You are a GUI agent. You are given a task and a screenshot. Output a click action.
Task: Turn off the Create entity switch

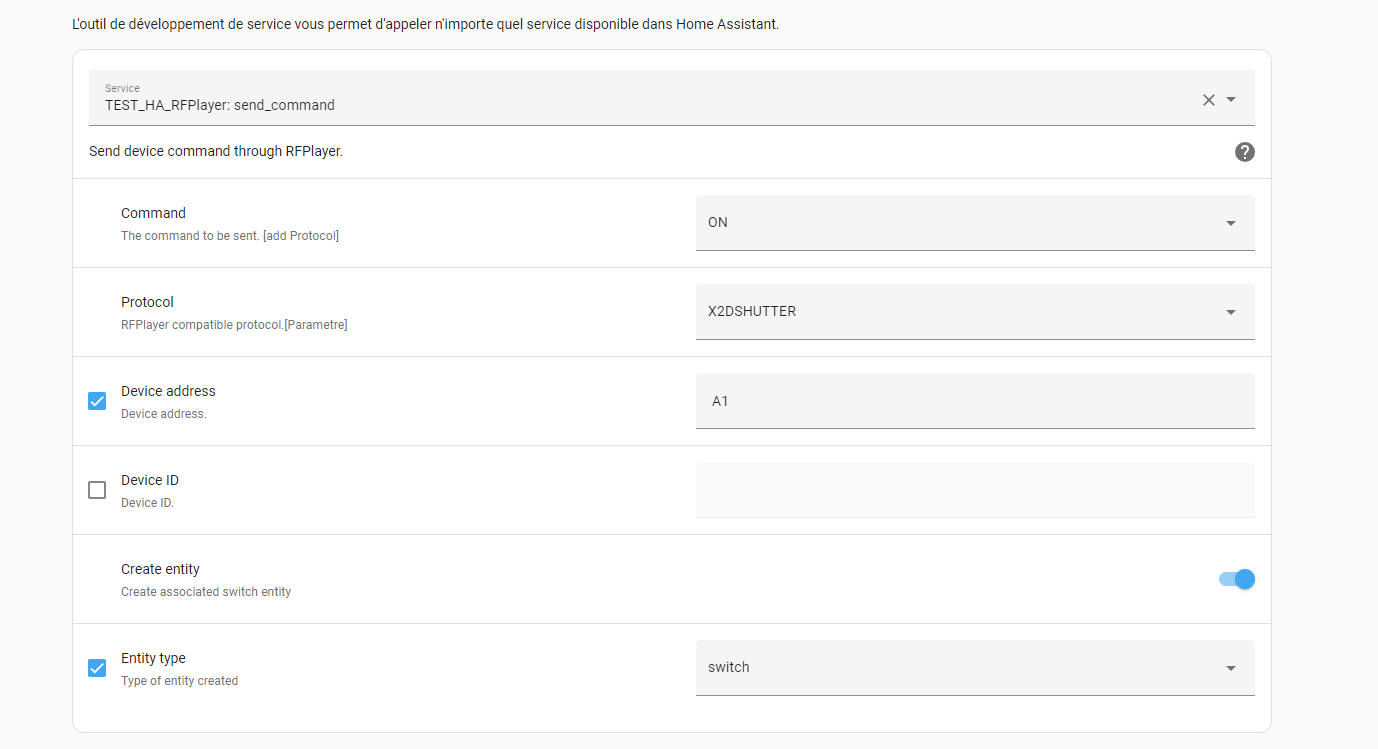click(x=1237, y=579)
